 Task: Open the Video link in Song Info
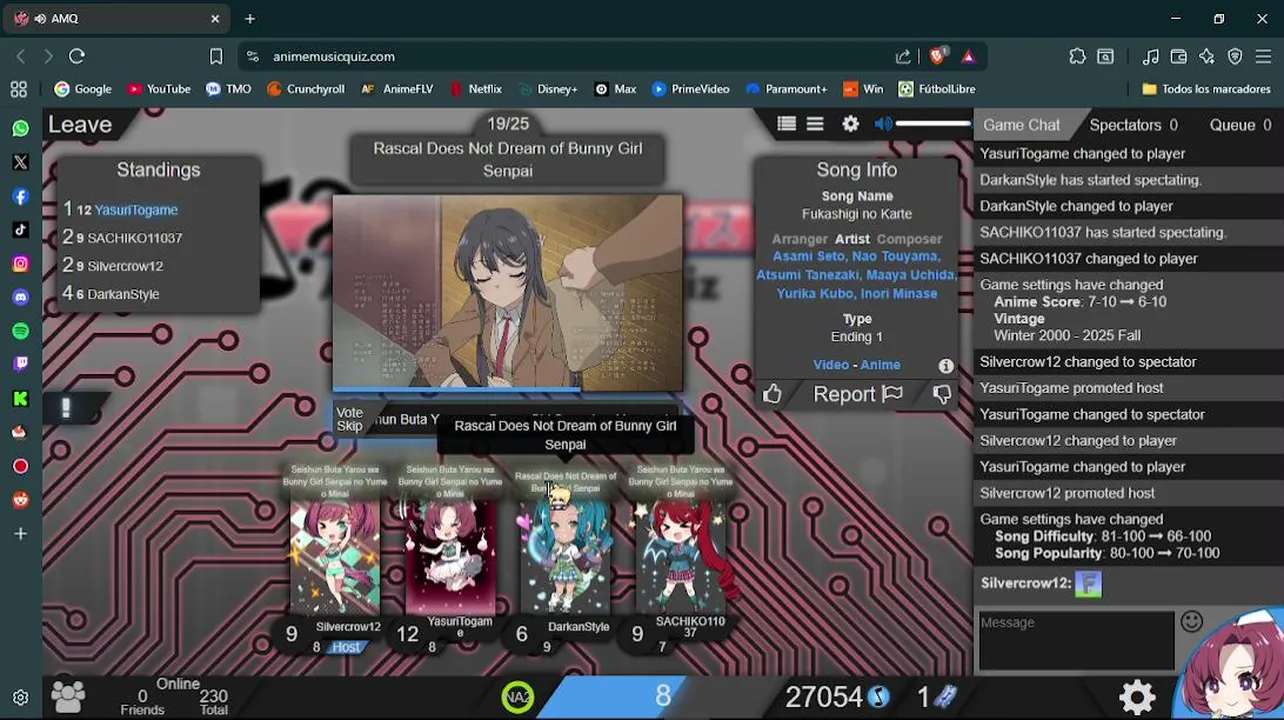[x=830, y=365]
